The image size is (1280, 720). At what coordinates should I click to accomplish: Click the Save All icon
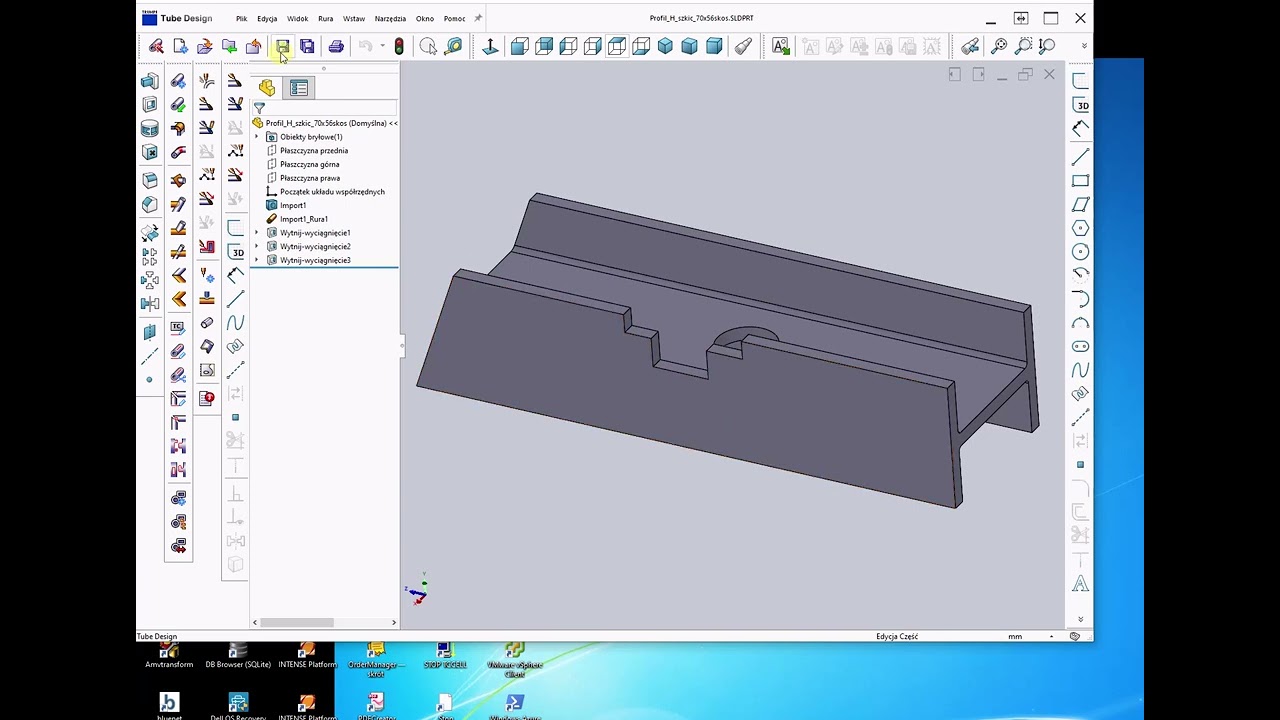307,46
